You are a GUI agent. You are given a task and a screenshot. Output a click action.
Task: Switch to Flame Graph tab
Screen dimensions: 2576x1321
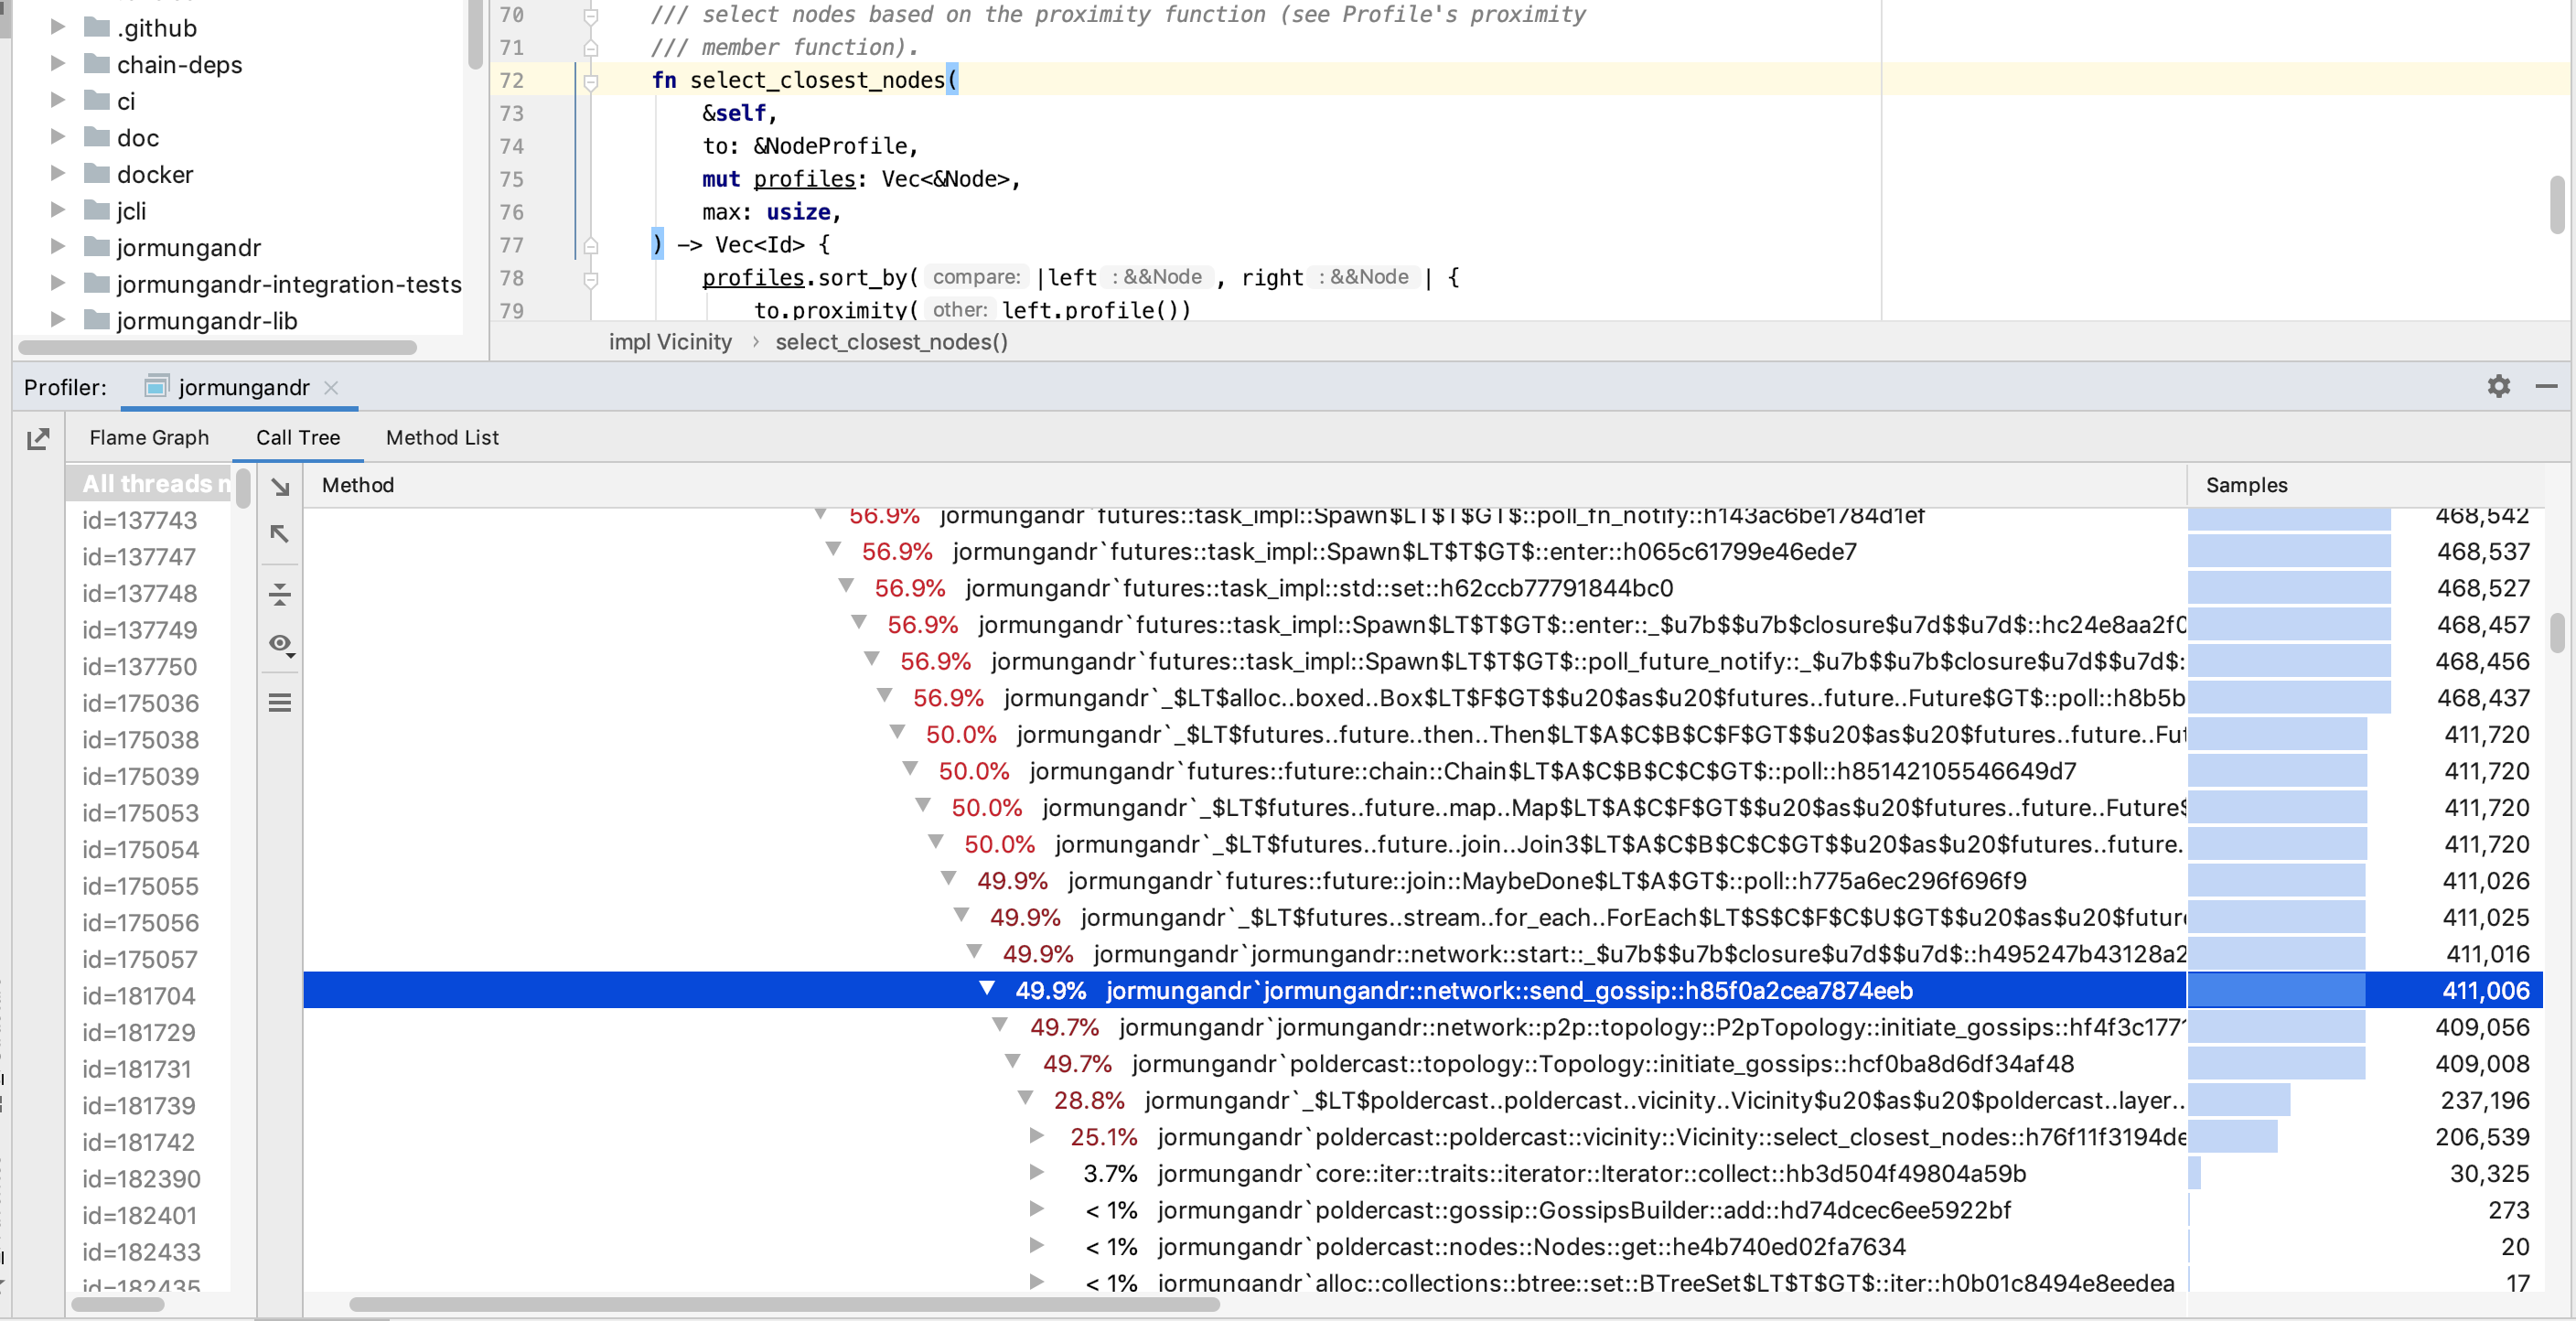point(149,437)
